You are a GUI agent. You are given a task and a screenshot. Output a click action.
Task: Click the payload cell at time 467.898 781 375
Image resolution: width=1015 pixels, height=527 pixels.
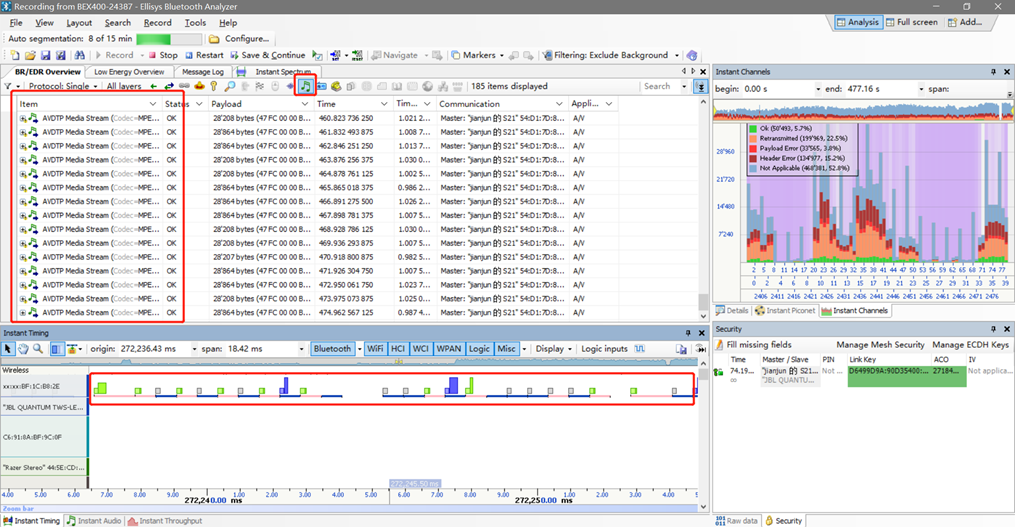(x=262, y=216)
